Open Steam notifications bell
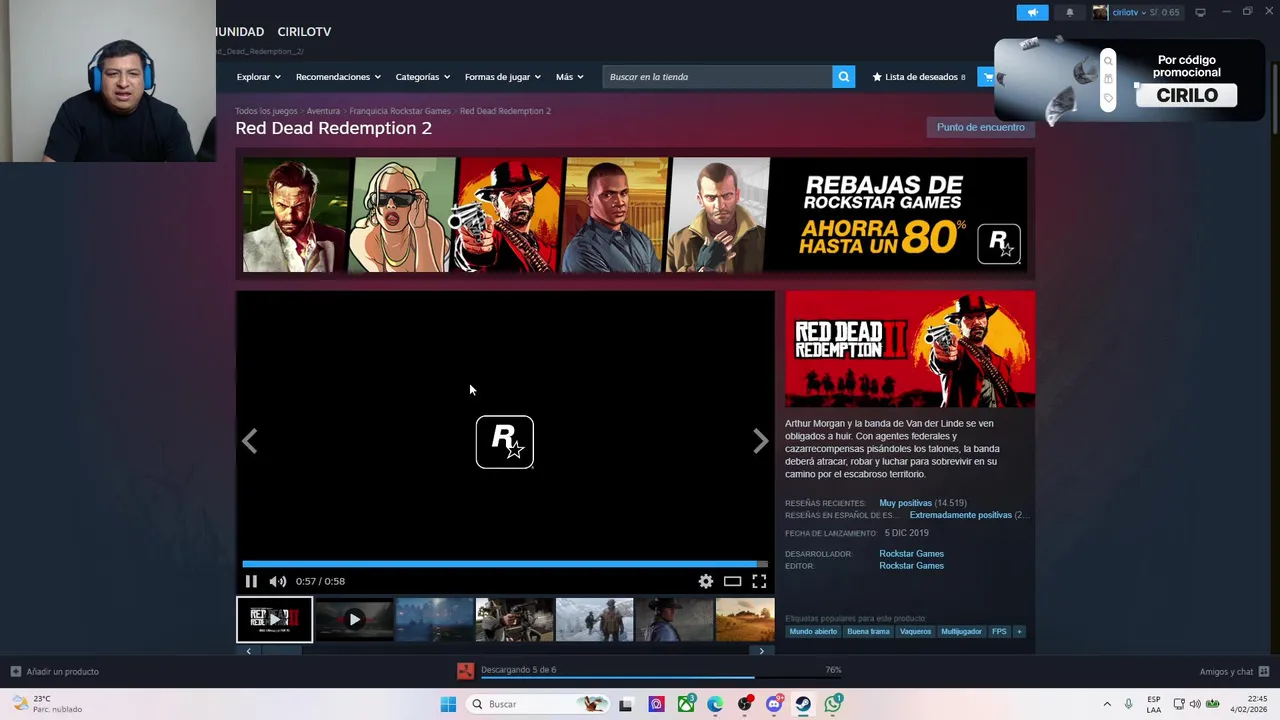 point(1070,12)
